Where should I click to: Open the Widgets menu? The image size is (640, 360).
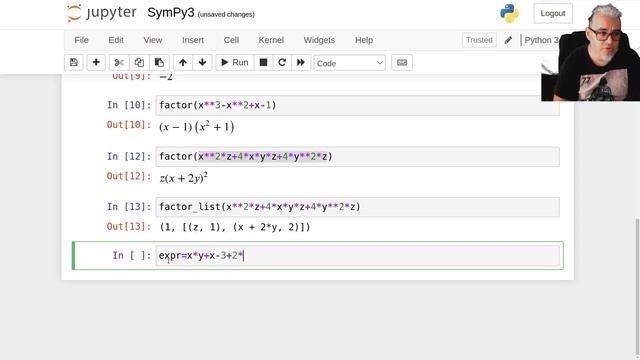tap(319, 40)
